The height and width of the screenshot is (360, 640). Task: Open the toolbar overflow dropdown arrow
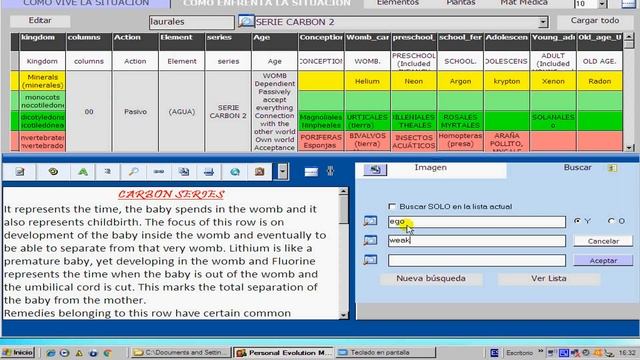tap(282, 172)
